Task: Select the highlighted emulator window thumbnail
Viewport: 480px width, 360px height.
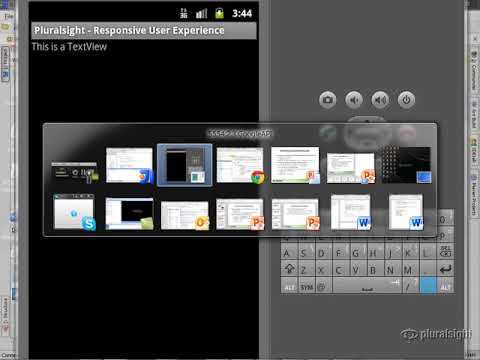Action: pos(185,165)
